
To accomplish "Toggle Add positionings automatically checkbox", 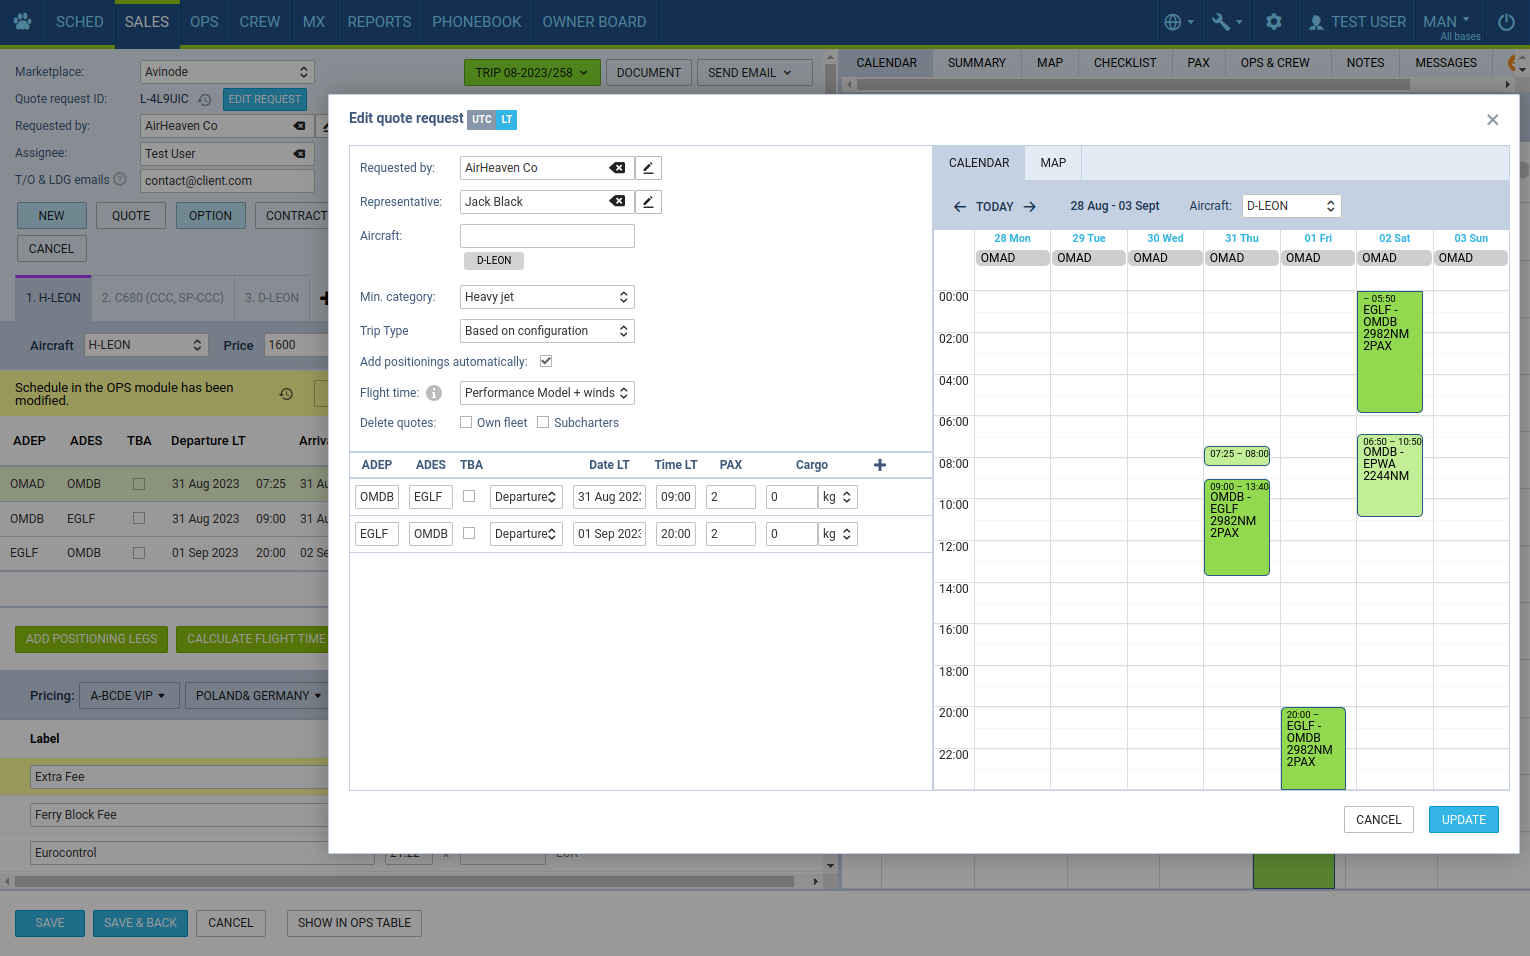I will coord(546,361).
